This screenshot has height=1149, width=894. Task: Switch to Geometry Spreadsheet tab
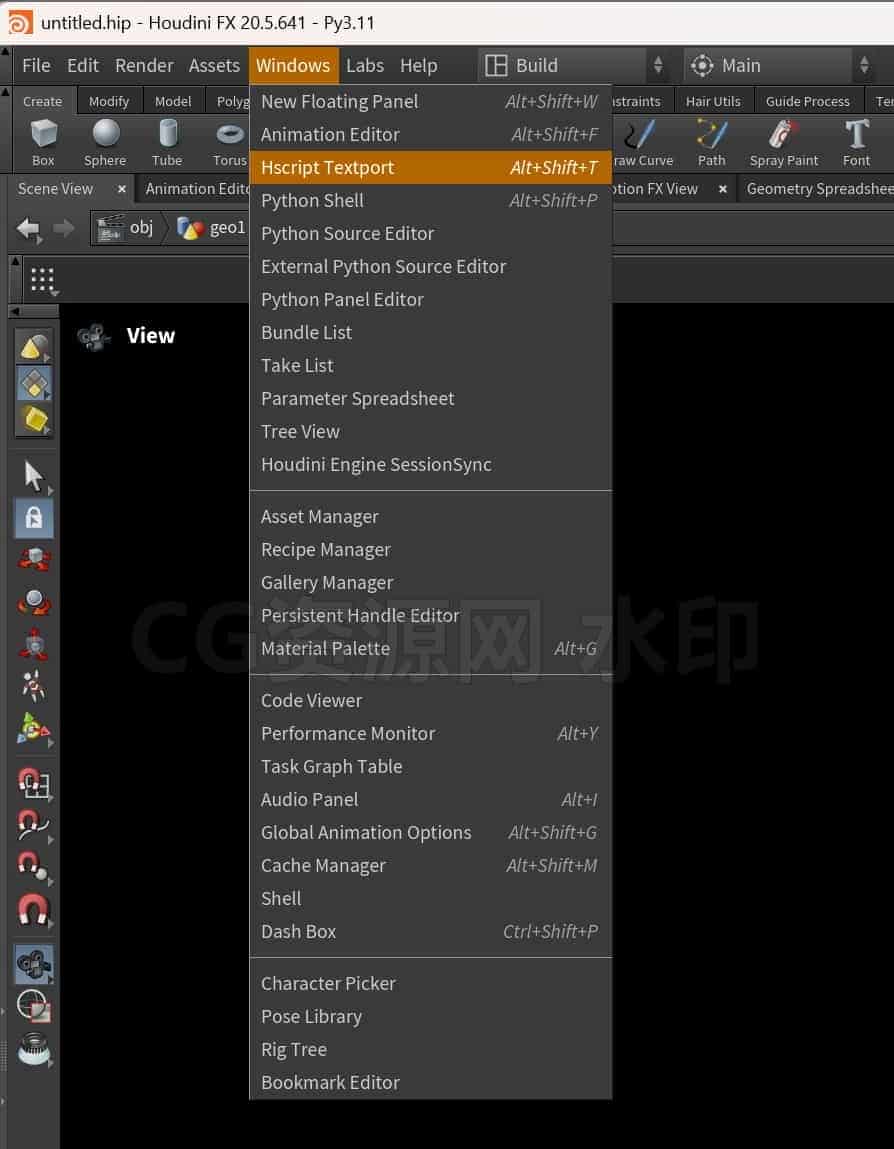coord(819,188)
